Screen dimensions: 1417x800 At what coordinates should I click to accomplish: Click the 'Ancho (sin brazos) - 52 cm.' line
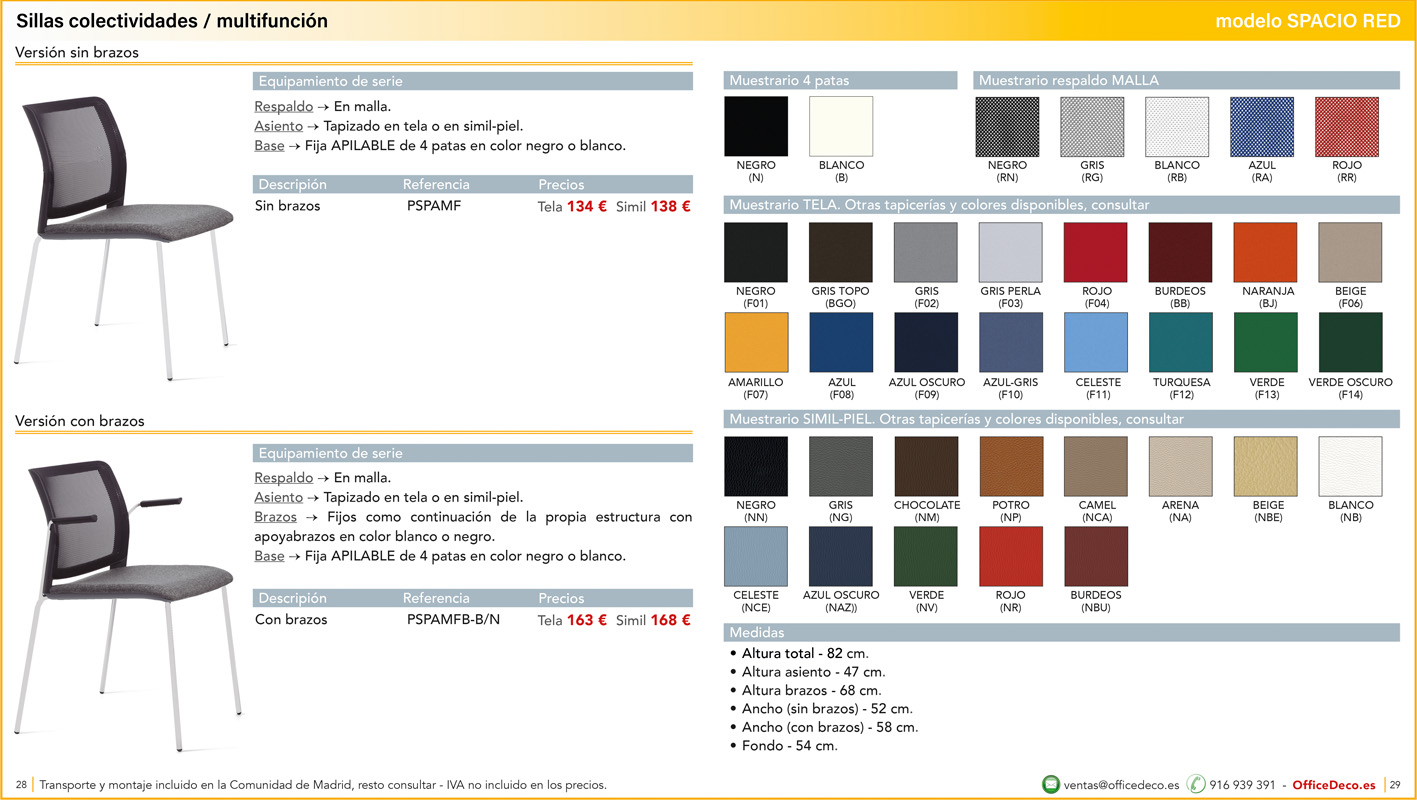[x=827, y=709]
